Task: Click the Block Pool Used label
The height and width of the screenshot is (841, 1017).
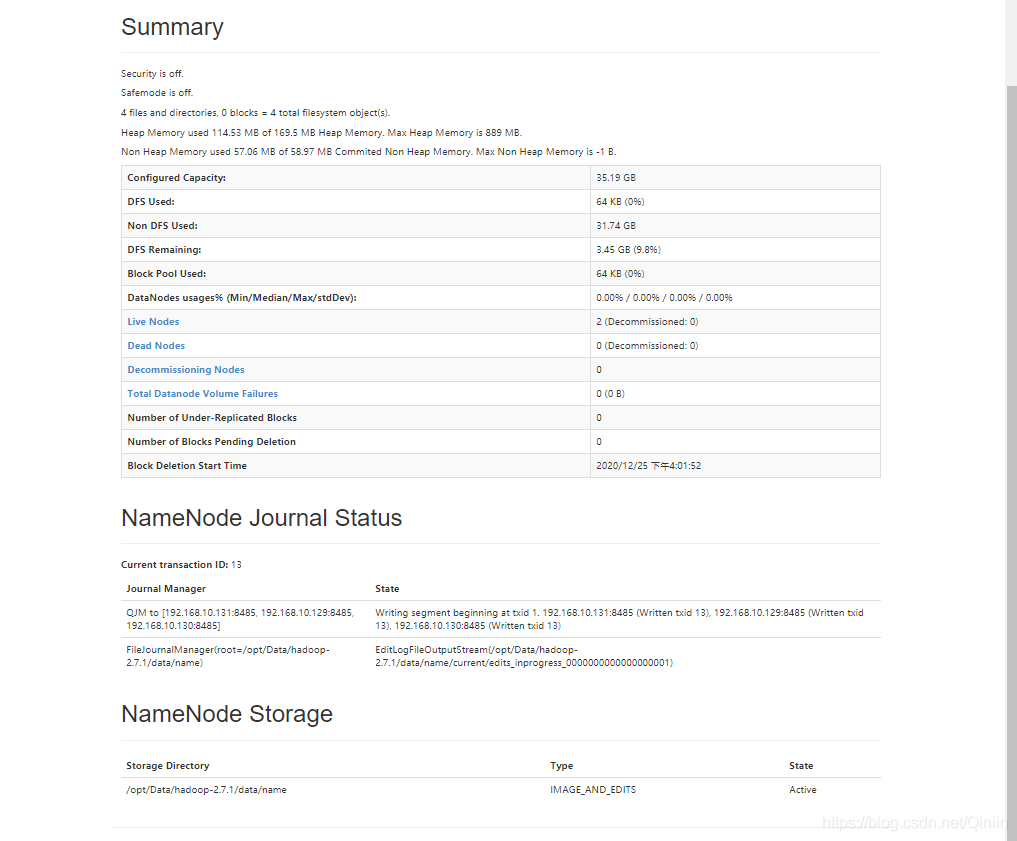Action: [x=167, y=274]
